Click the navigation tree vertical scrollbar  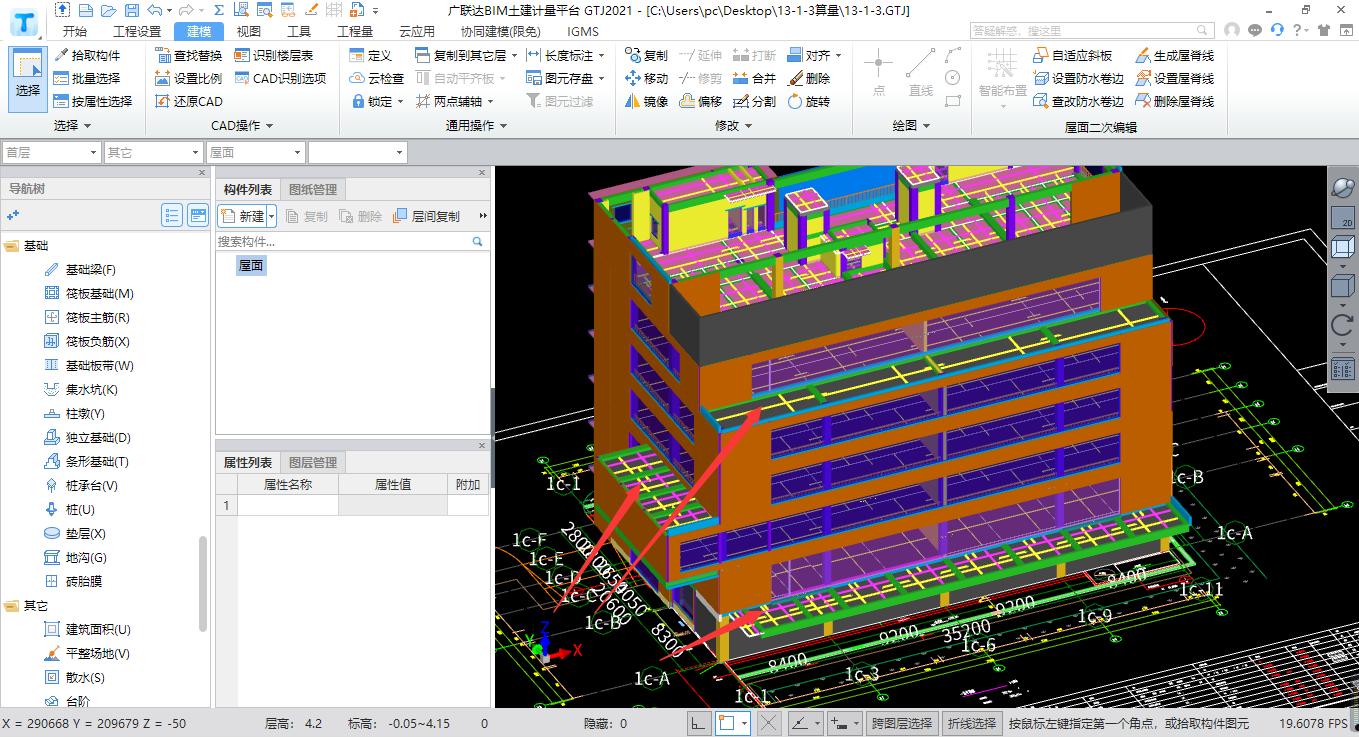204,584
